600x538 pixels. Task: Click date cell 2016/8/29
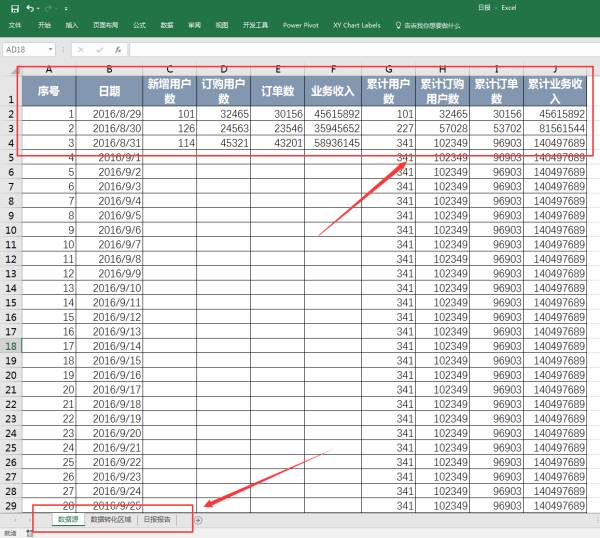pyautogui.click(x=109, y=114)
